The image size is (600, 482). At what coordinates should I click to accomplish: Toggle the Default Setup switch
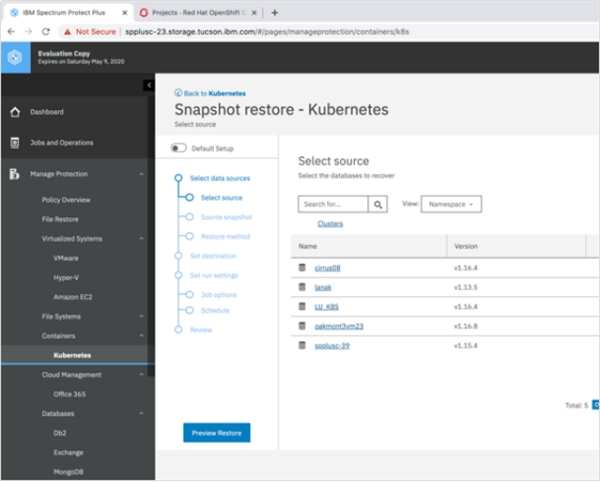(x=179, y=147)
